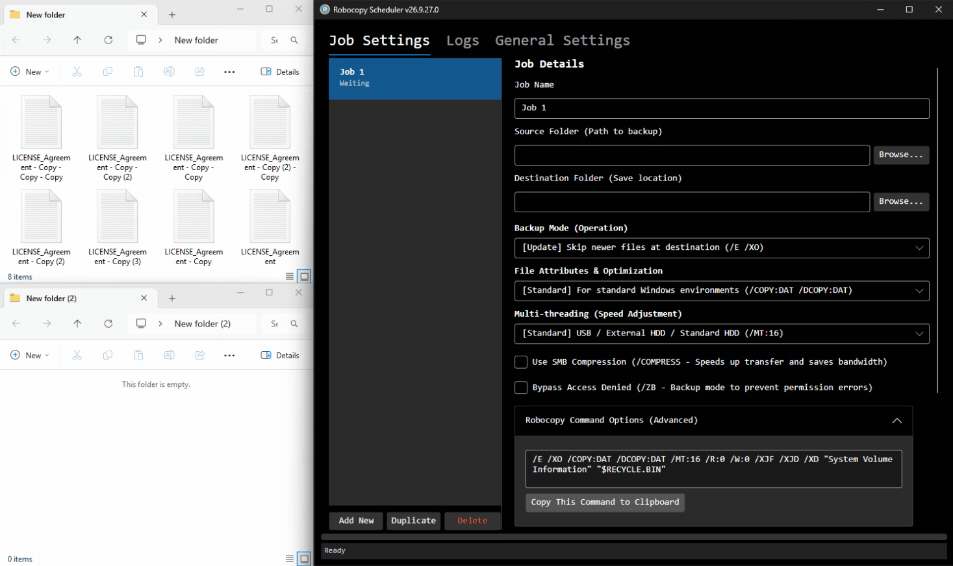Click Cut icon in New folder (2) window
This screenshot has height=566, width=953.
(x=77, y=355)
